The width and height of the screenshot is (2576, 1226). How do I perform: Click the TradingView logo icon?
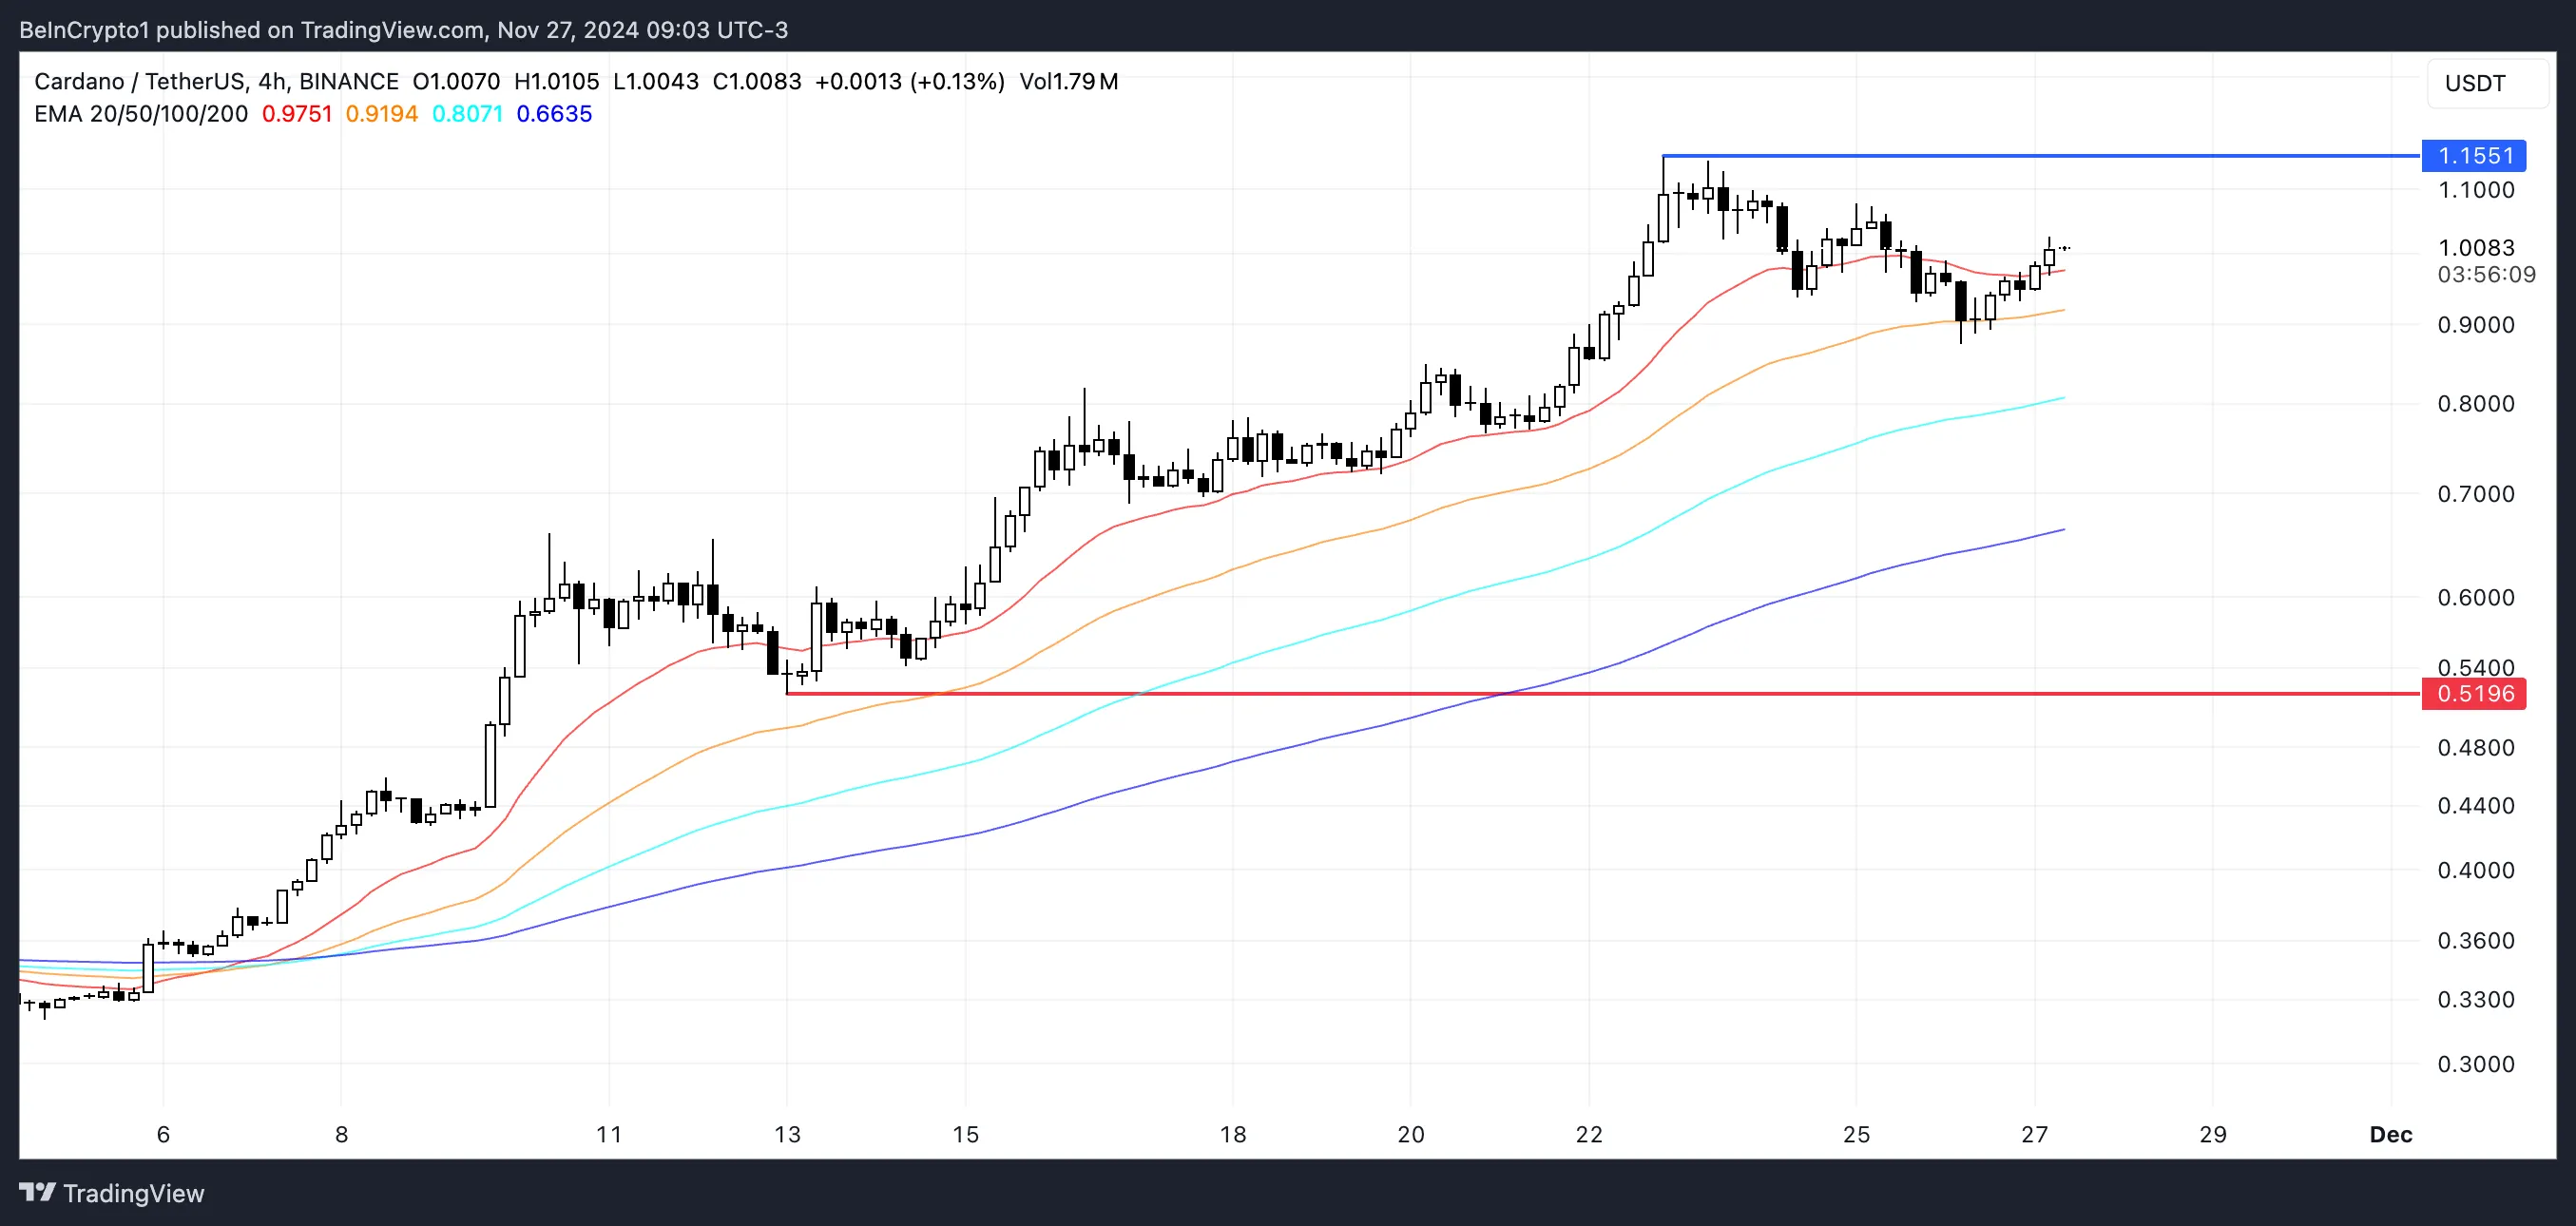pos(37,1192)
